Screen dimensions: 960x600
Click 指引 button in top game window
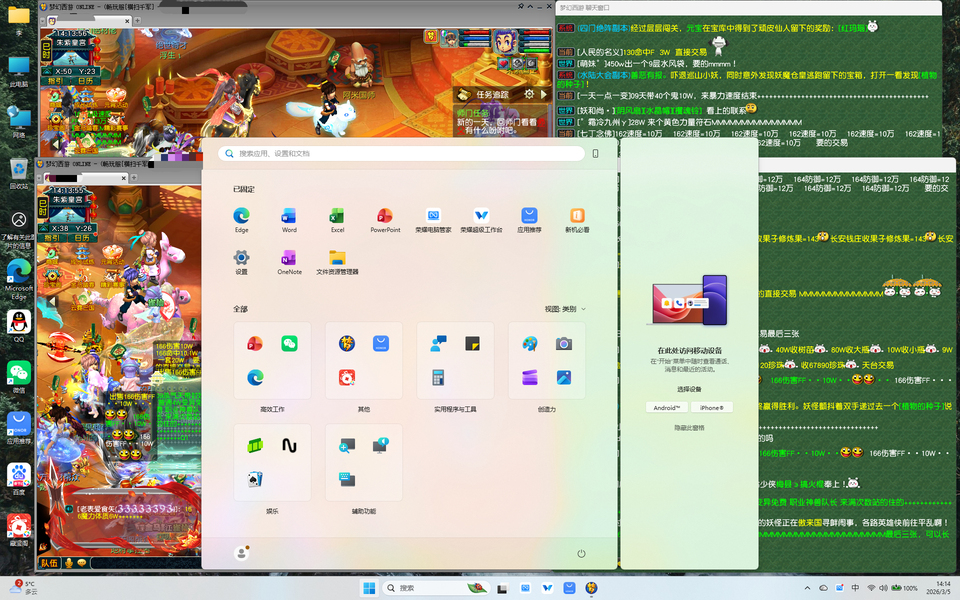coord(55,81)
